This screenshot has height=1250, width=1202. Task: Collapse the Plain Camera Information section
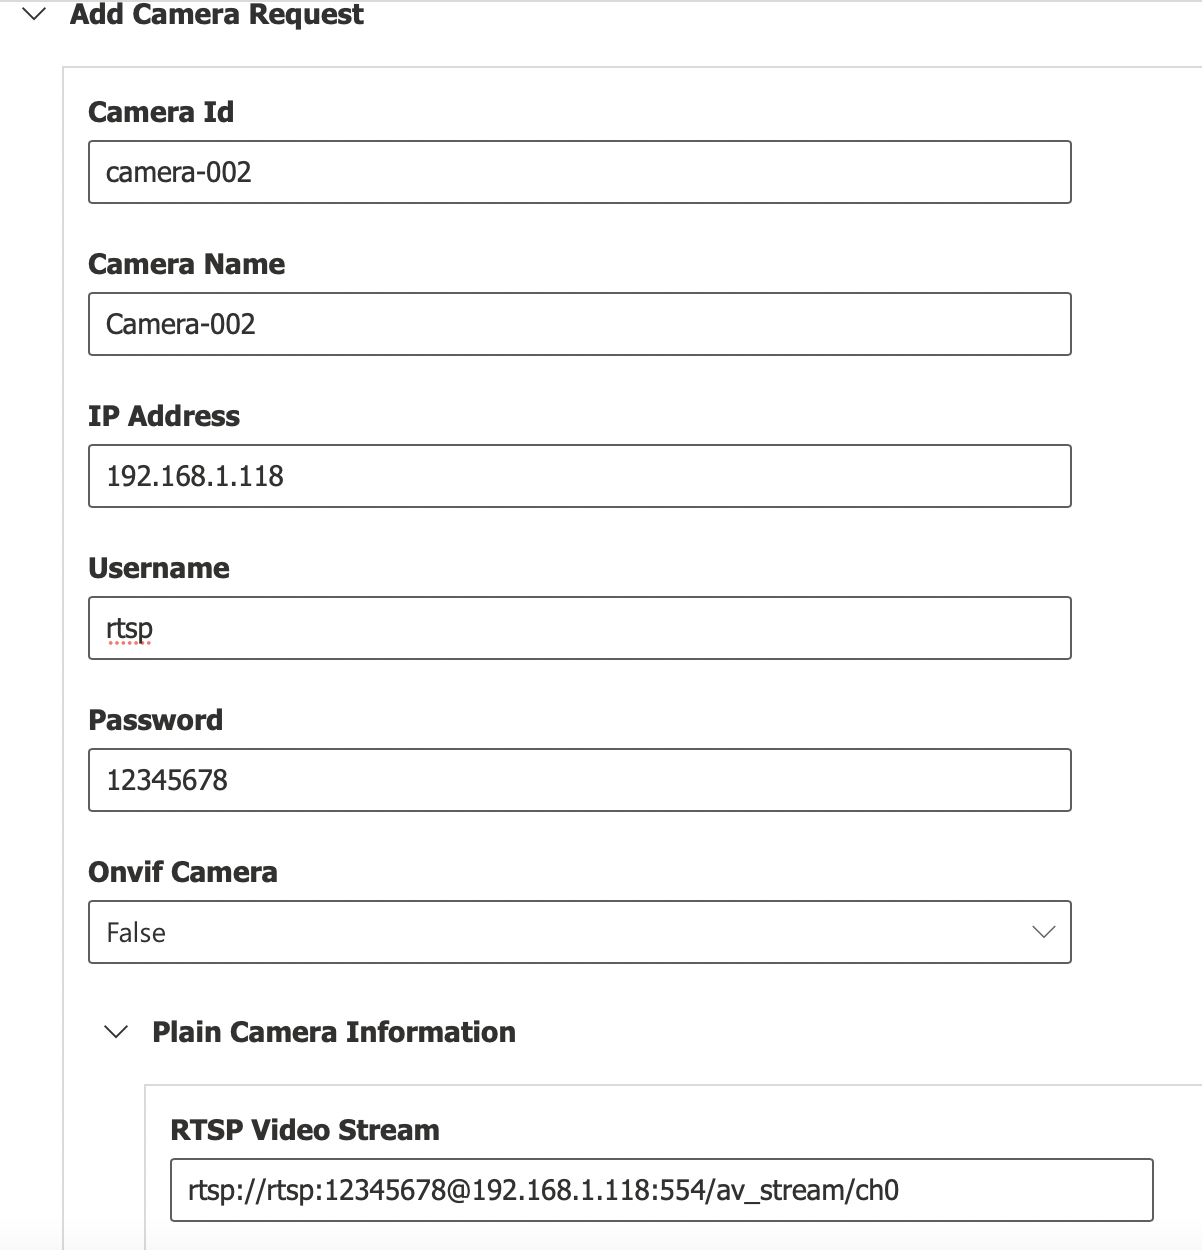(115, 1031)
